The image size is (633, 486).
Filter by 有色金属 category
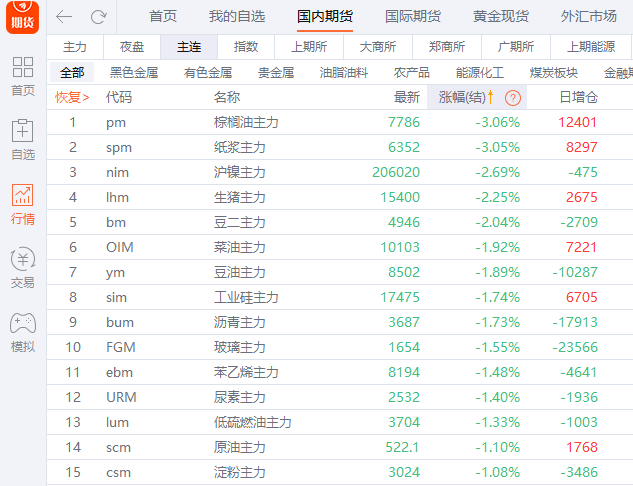coord(208,72)
